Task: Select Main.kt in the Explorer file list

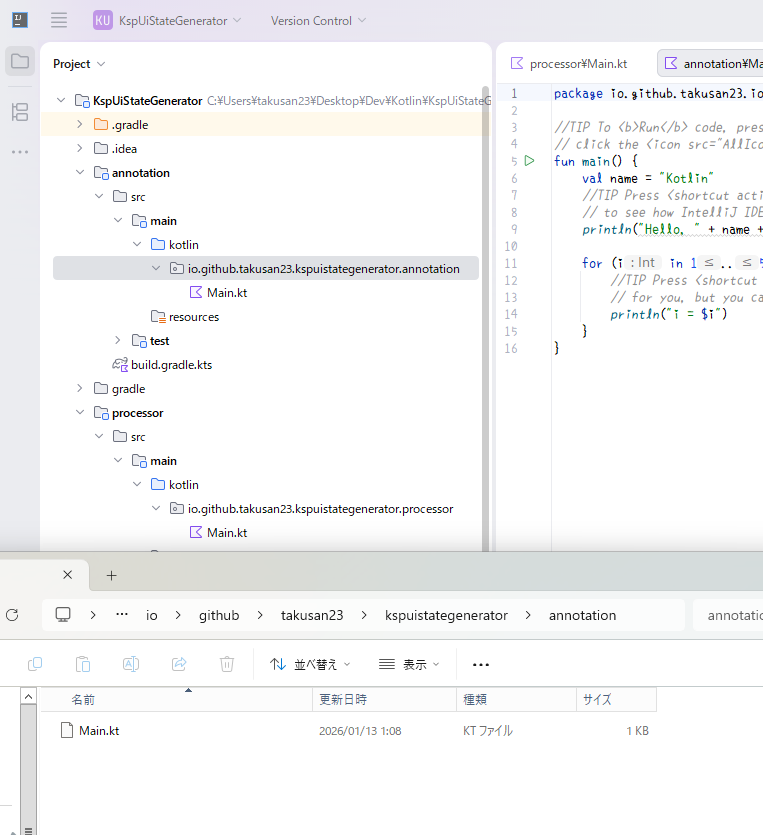Action: pos(99,731)
